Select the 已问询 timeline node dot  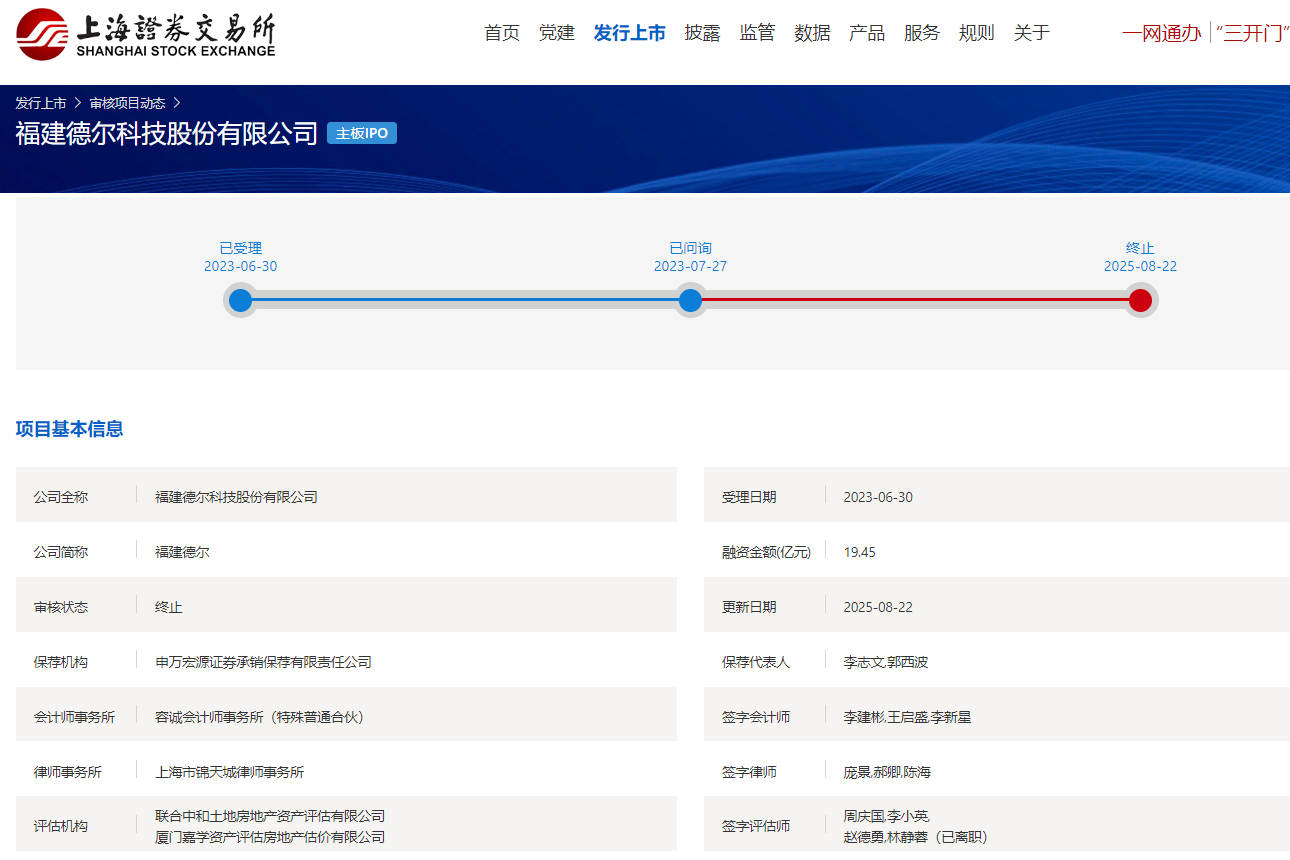click(x=690, y=299)
